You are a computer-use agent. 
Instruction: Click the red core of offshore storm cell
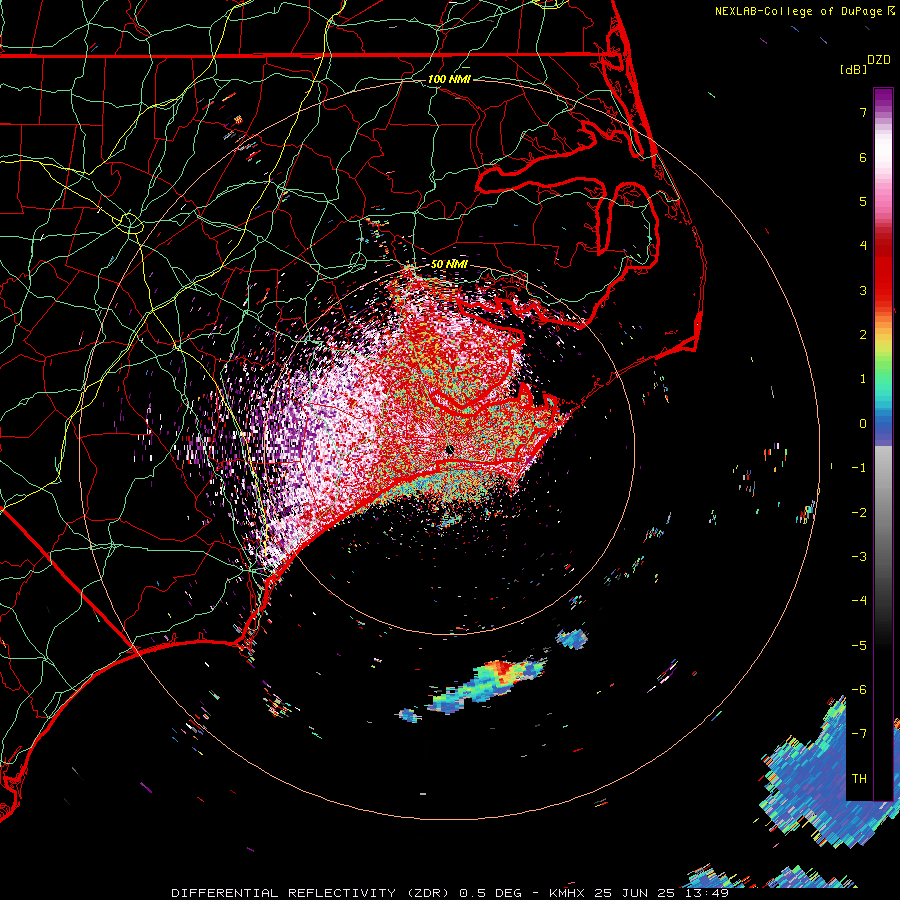tap(503, 668)
